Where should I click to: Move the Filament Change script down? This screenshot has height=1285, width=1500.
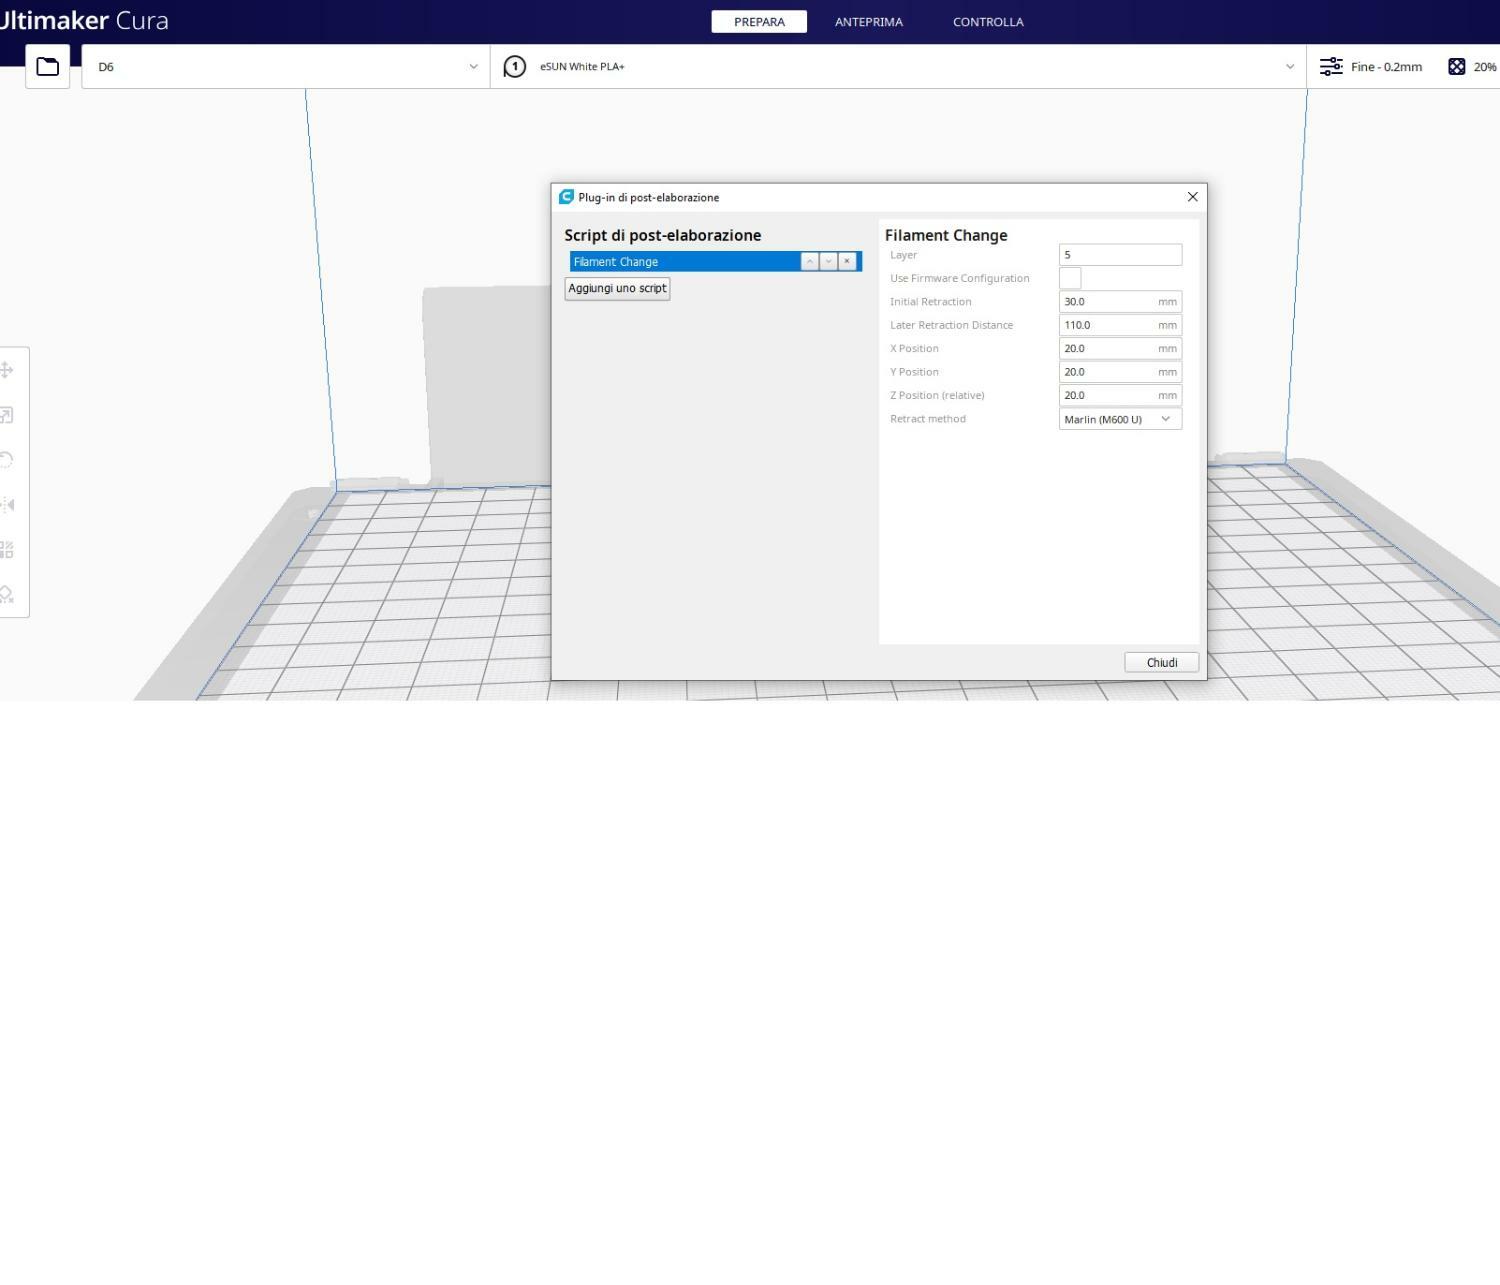(828, 262)
